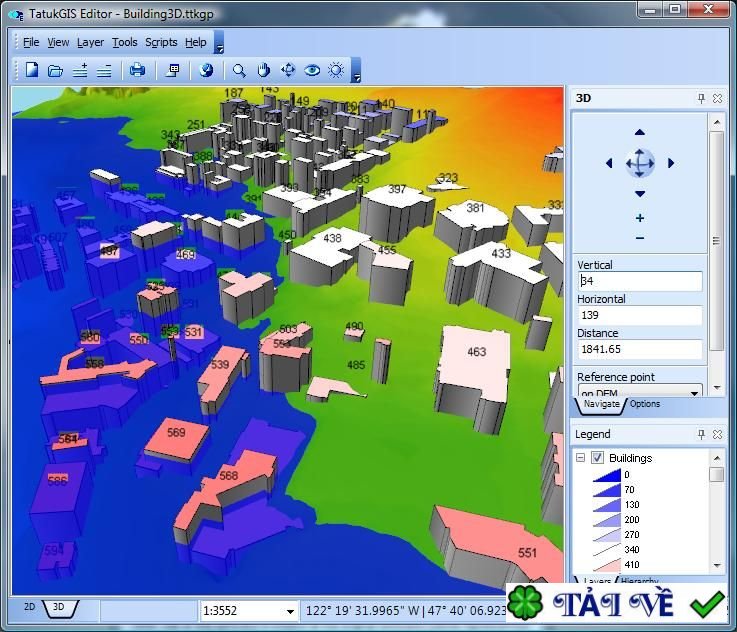Select the hand Drag tool
737x632 pixels.
[264, 70]
